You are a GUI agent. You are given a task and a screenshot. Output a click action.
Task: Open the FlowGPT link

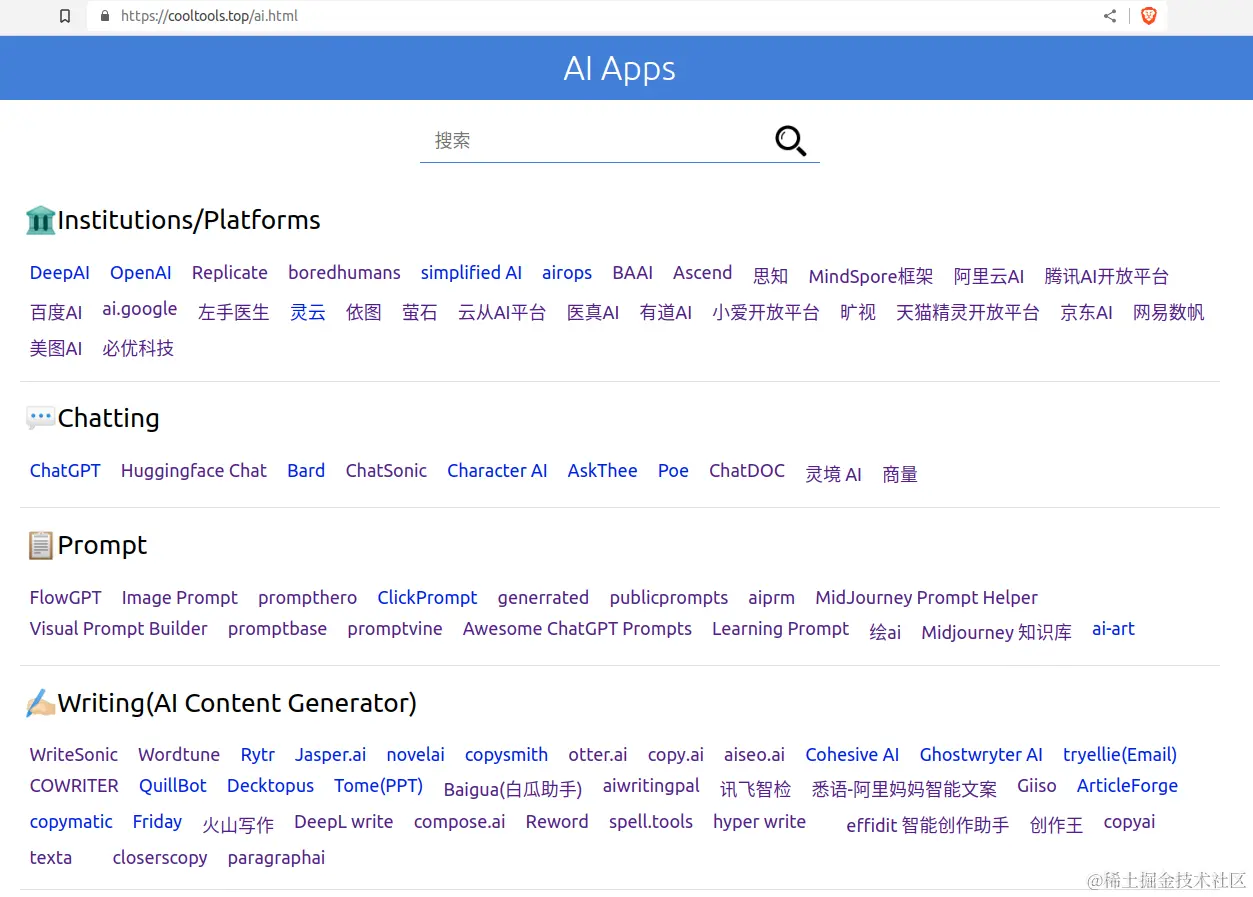(x=65, y=597)
